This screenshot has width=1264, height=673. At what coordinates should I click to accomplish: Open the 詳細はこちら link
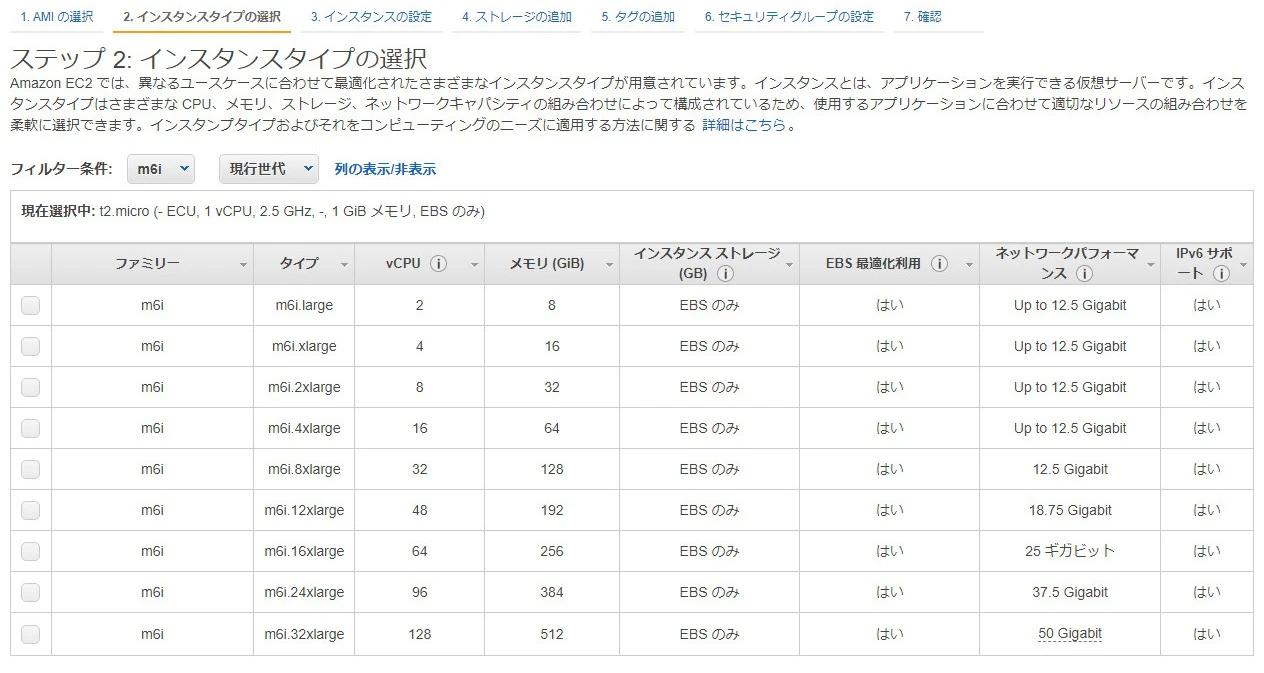[744, 125]
